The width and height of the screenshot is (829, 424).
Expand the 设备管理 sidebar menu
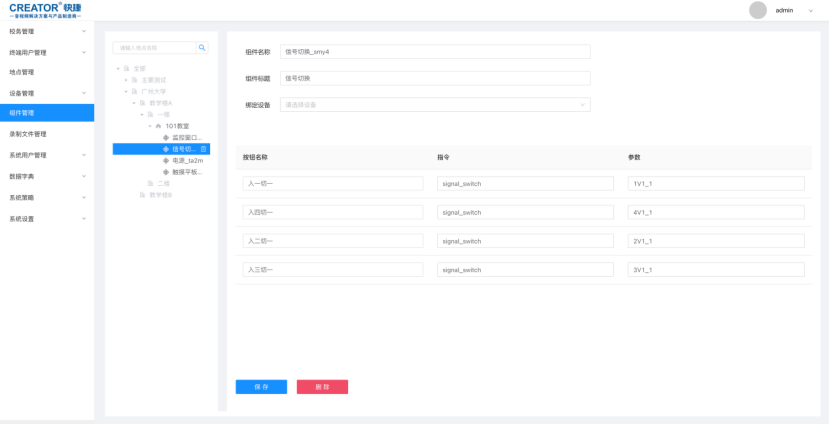pos(46,93)
